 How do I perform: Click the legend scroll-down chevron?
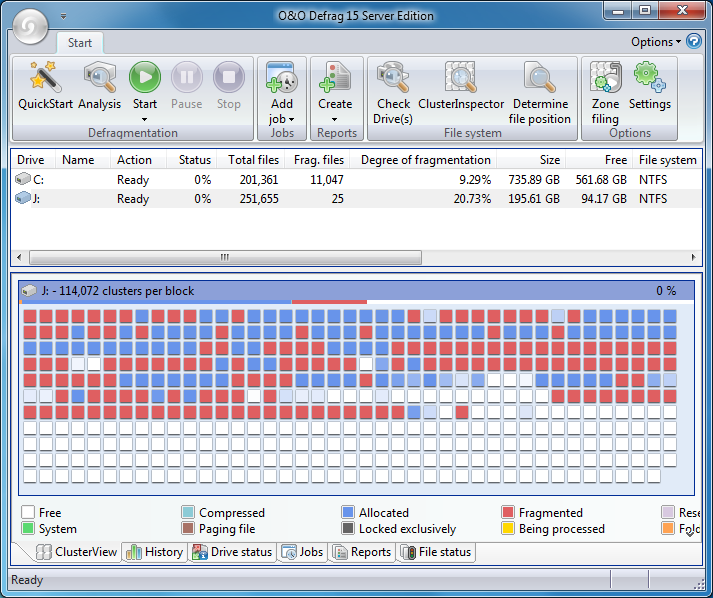coord(690,533)
